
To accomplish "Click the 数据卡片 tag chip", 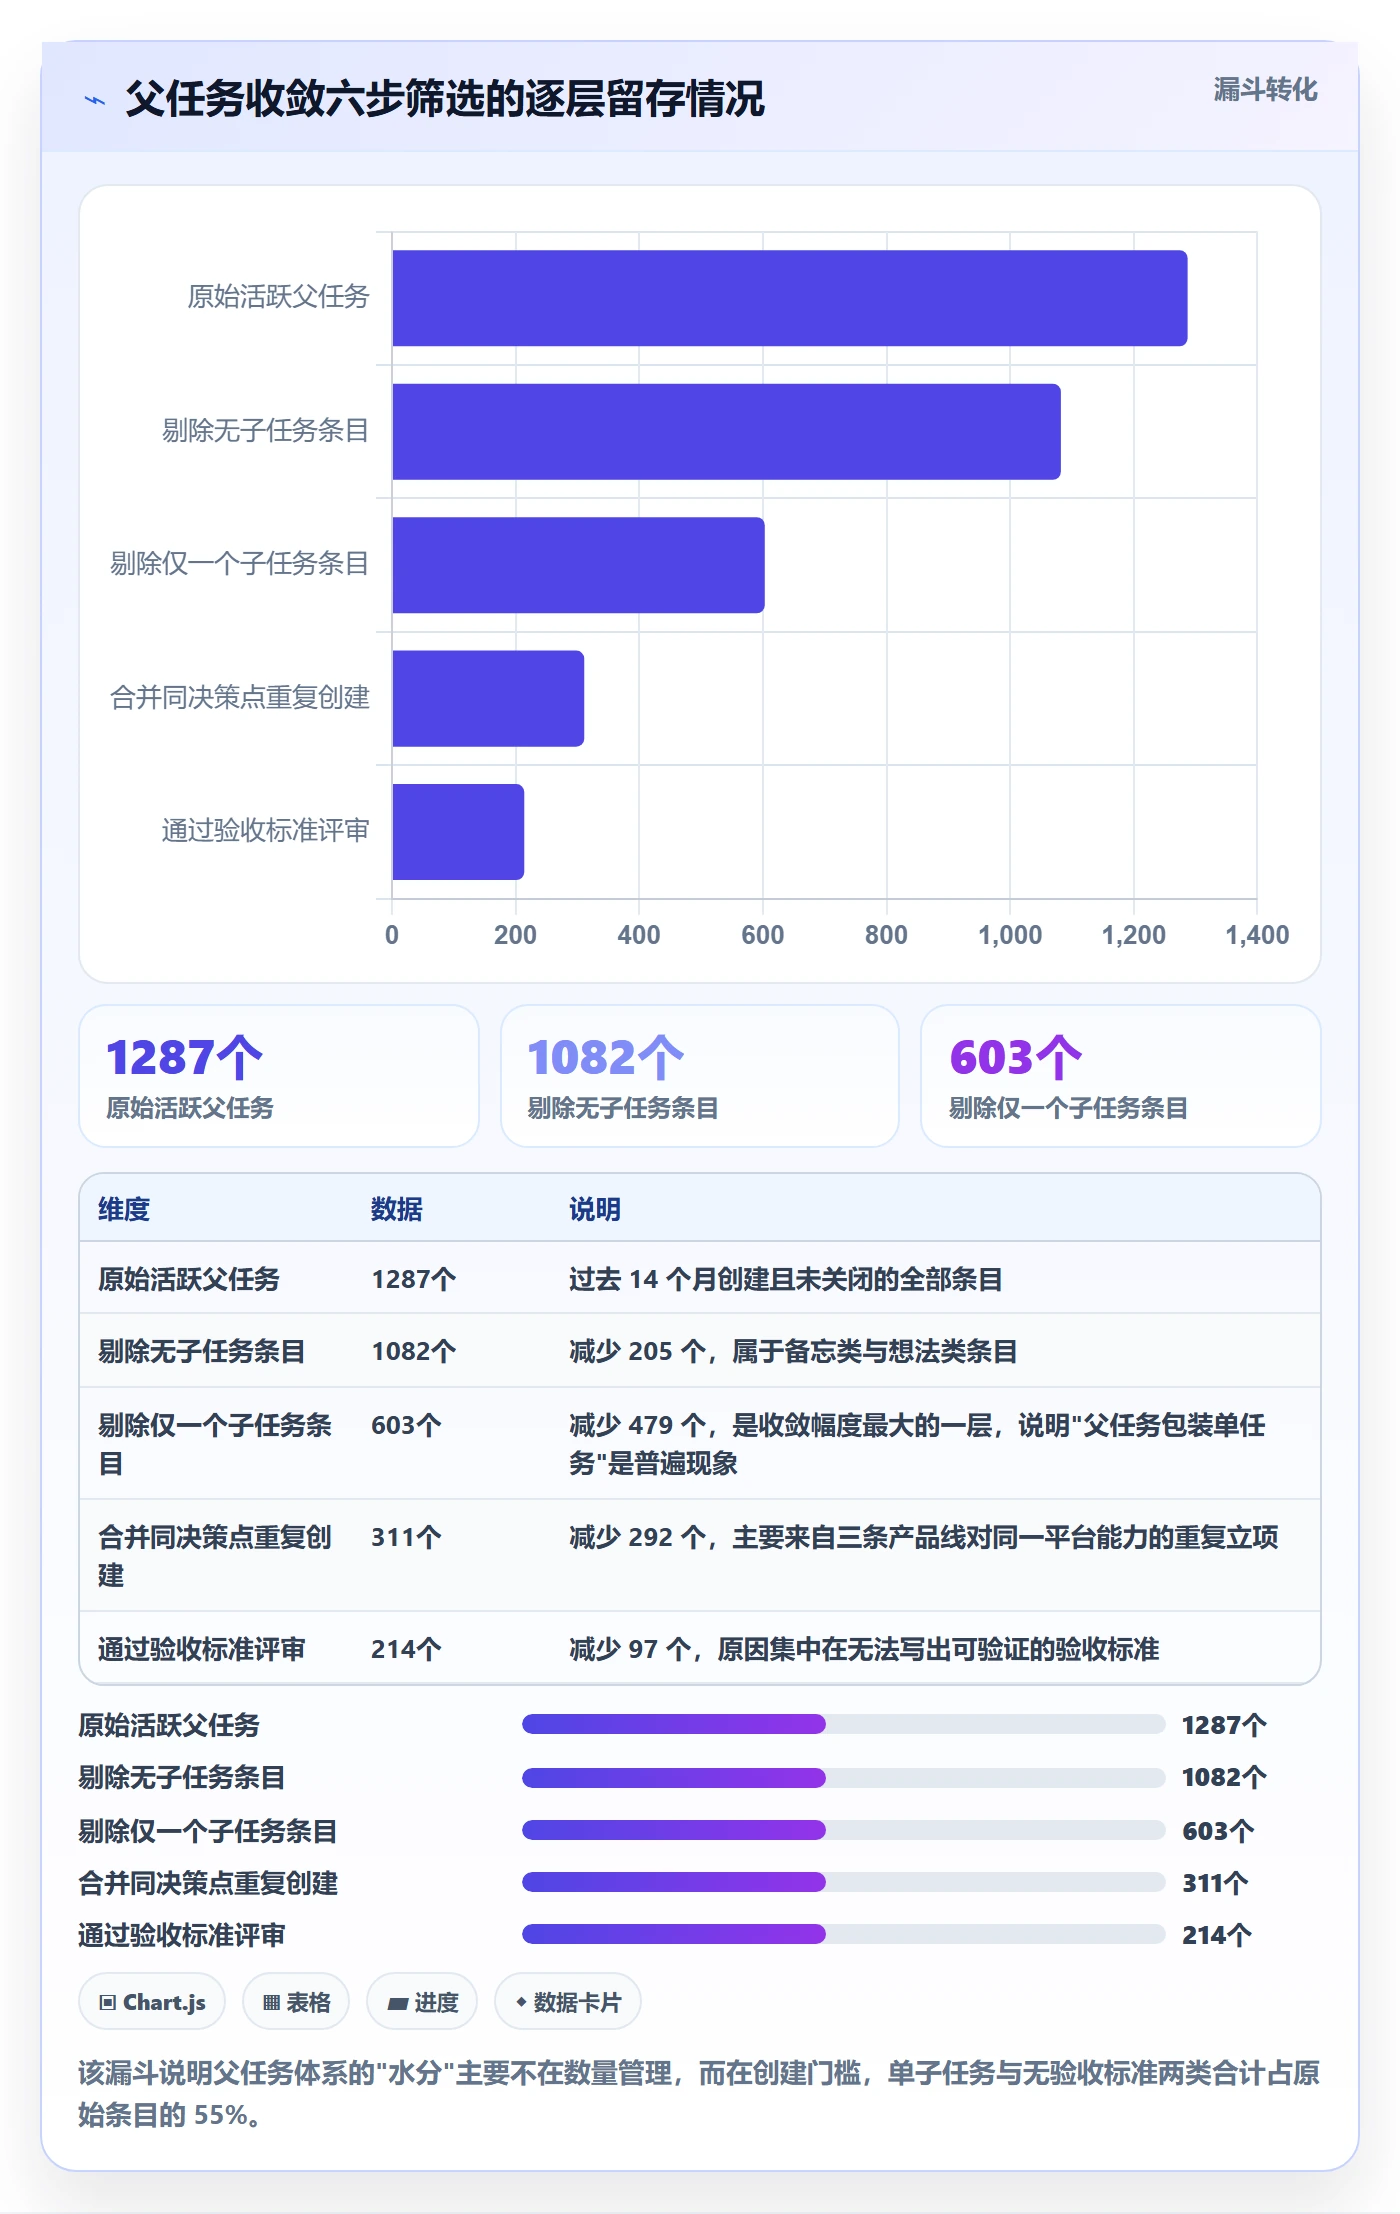I will pyautogui.click(x=568, y=2002).
